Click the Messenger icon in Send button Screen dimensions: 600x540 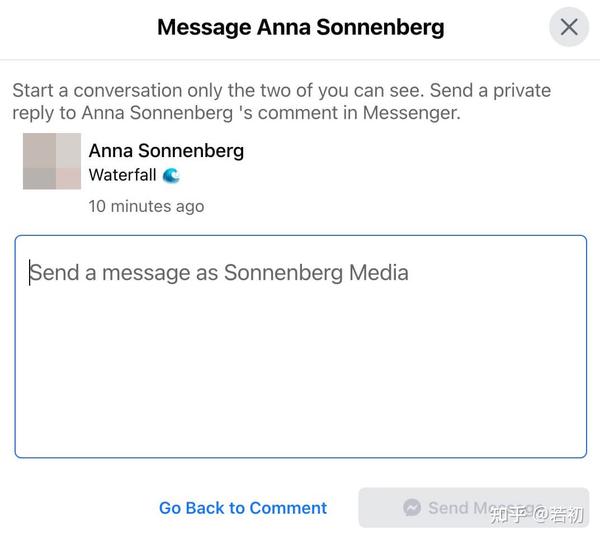(x=412, y=507)
